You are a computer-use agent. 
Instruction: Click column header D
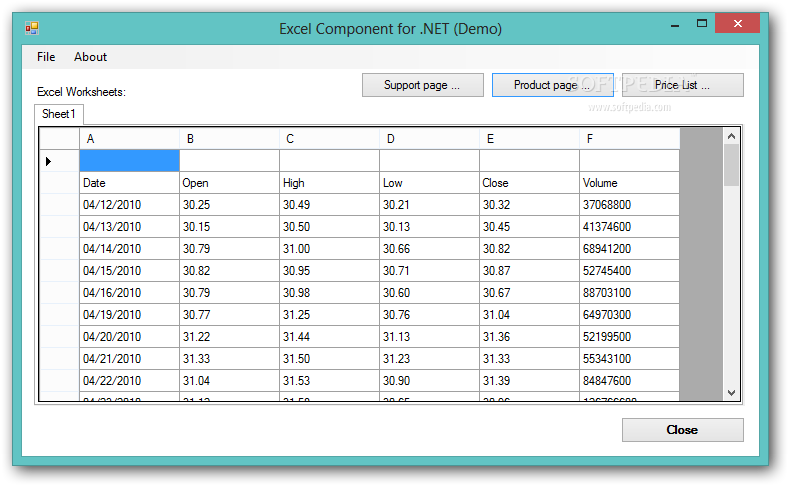pos(430,139)
